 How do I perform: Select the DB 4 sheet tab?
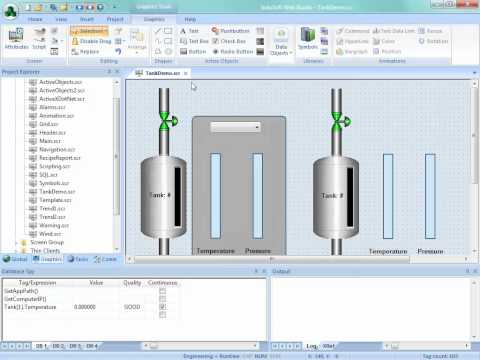(x=92, y=346)
